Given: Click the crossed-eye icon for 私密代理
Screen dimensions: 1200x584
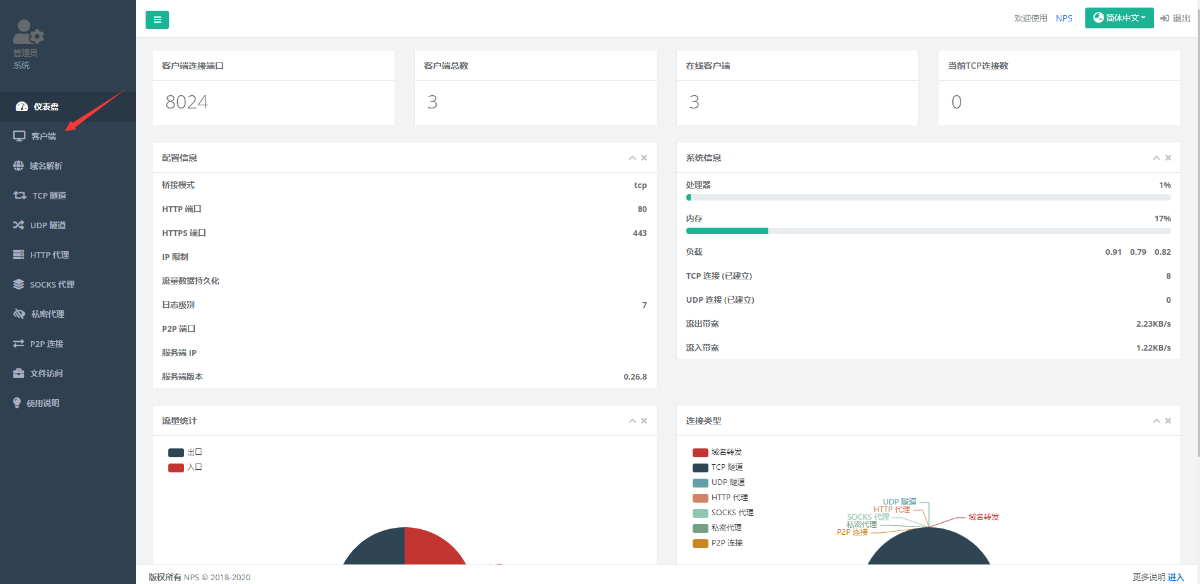Looking at the screenshot, I should (x=19, y=314).
